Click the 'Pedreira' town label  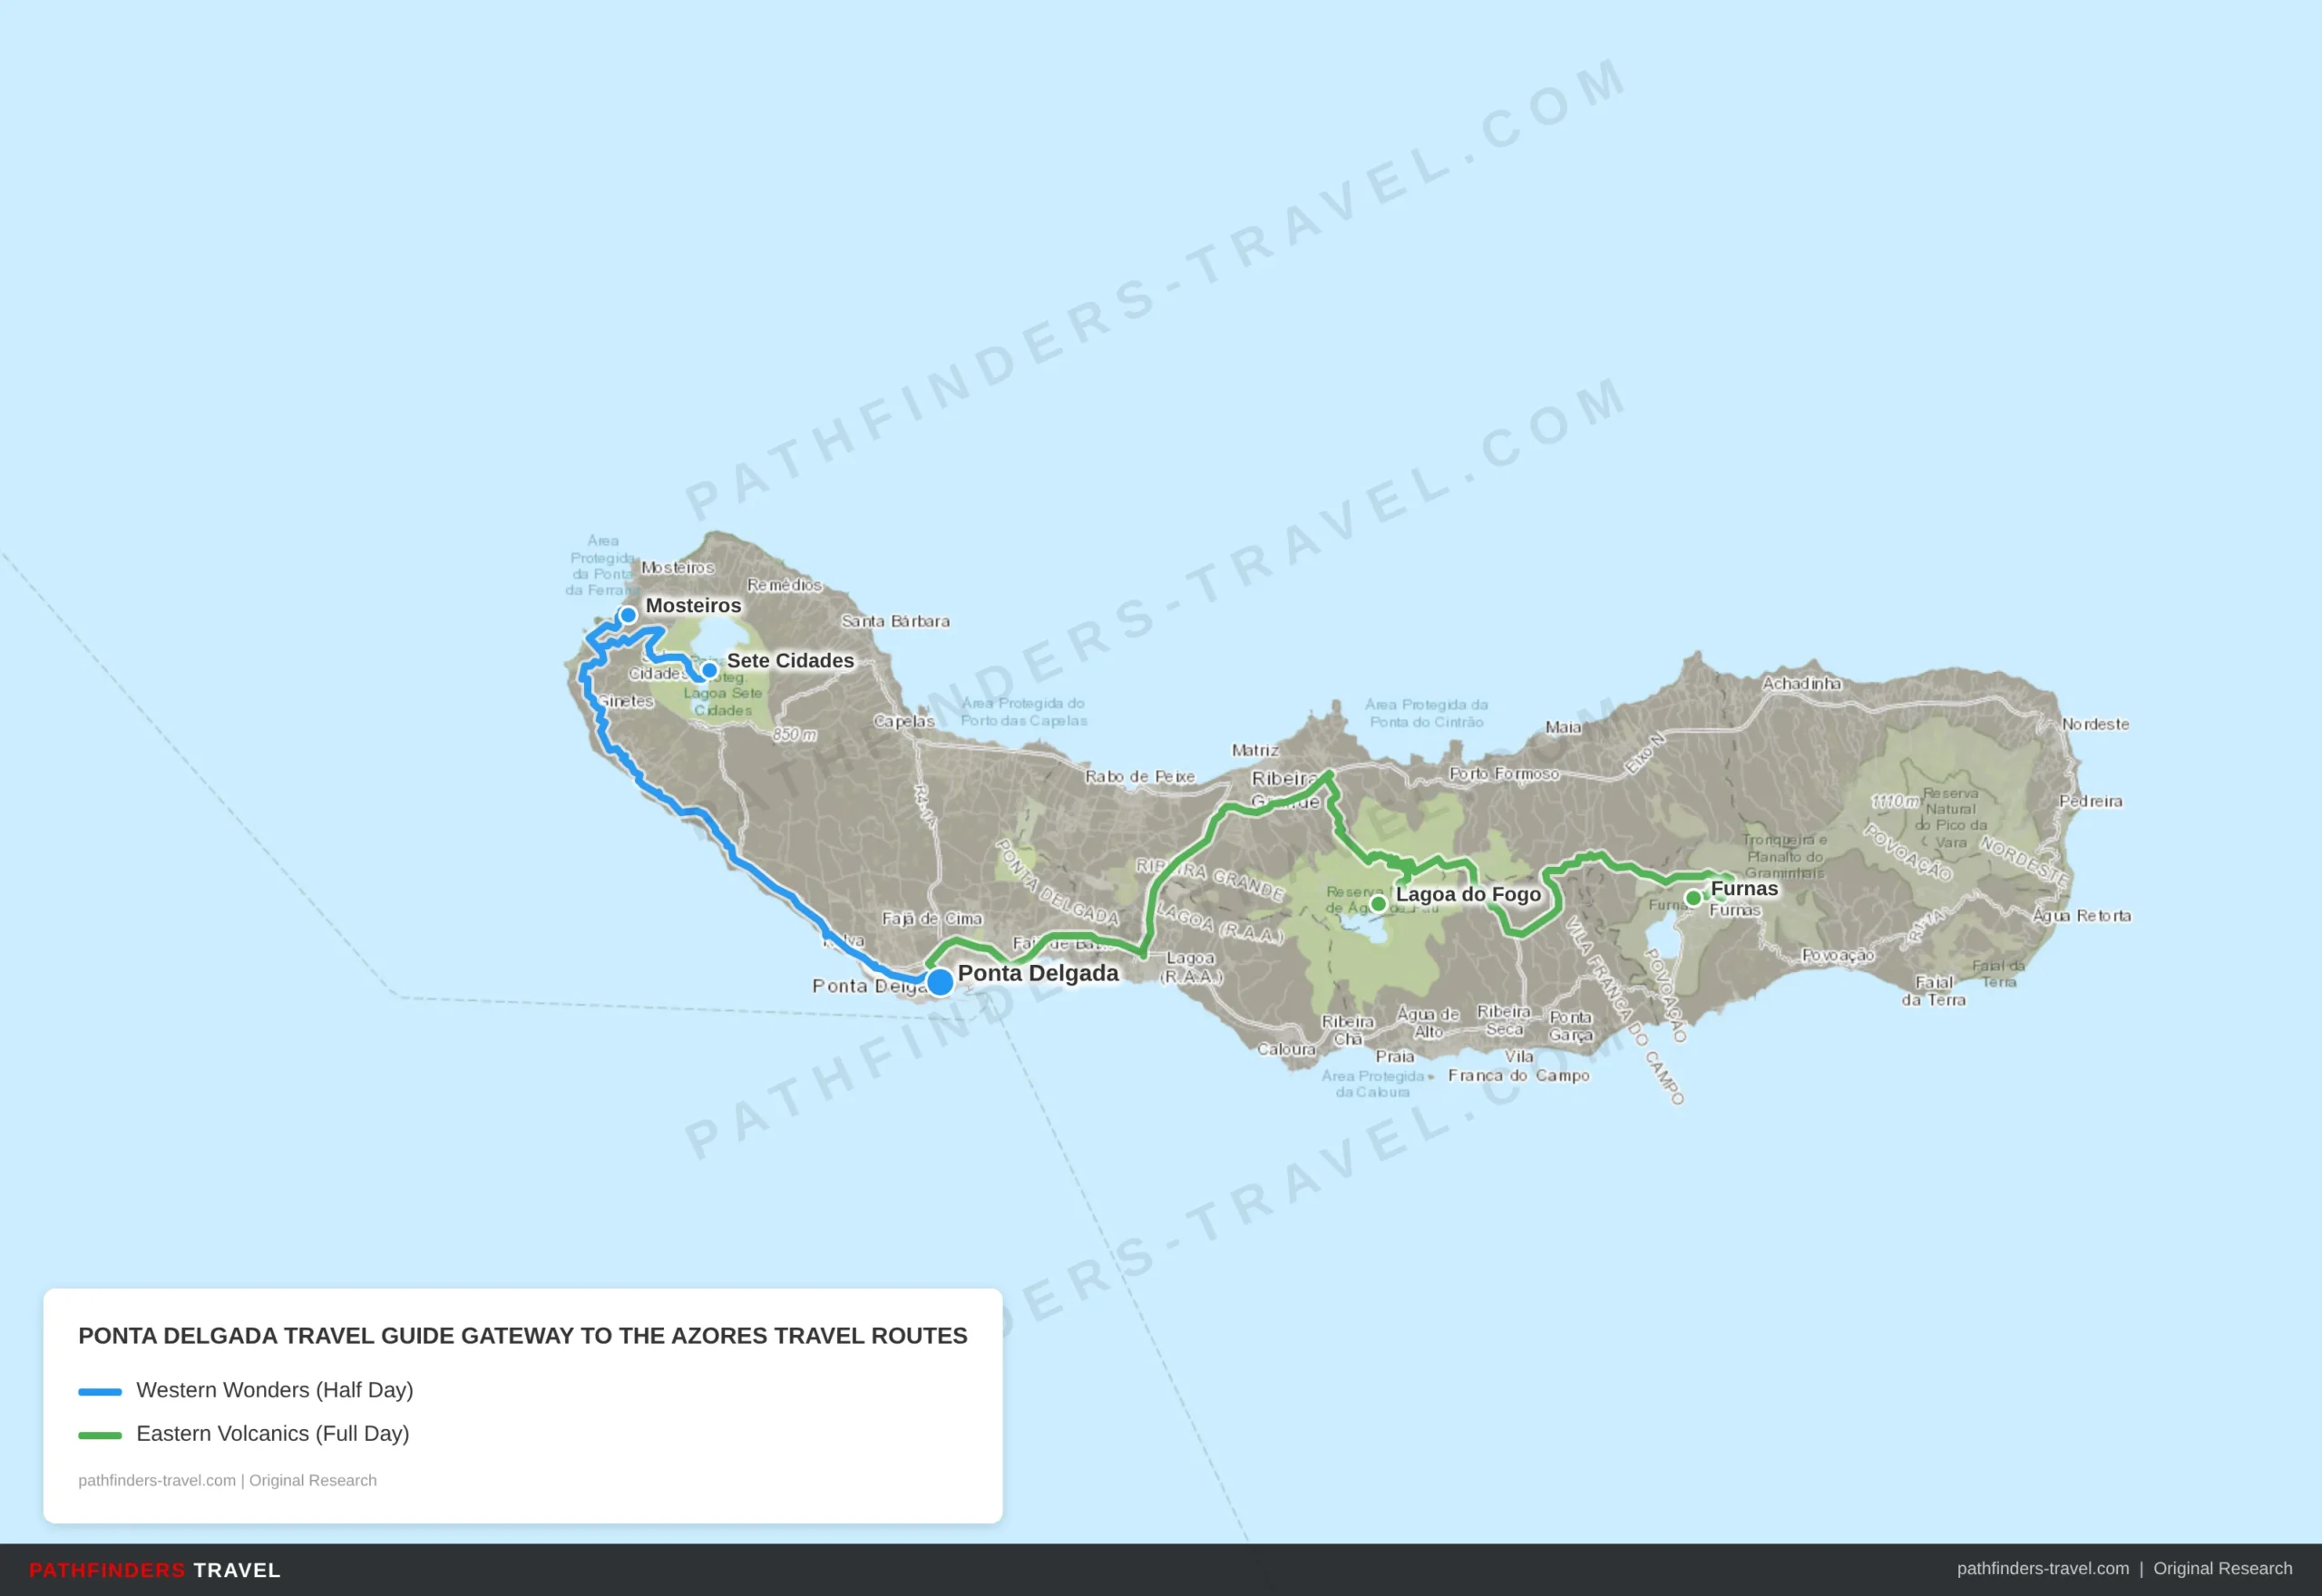2090,801
